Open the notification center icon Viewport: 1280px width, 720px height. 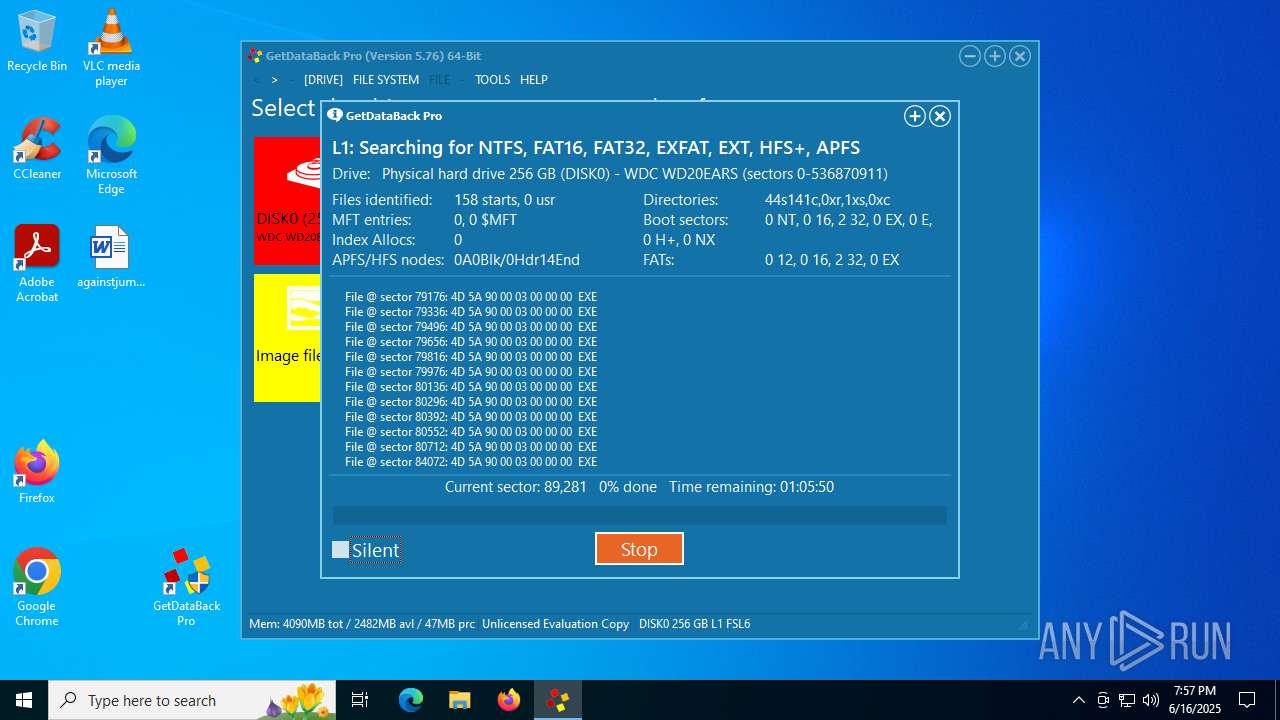point(1247,700)
